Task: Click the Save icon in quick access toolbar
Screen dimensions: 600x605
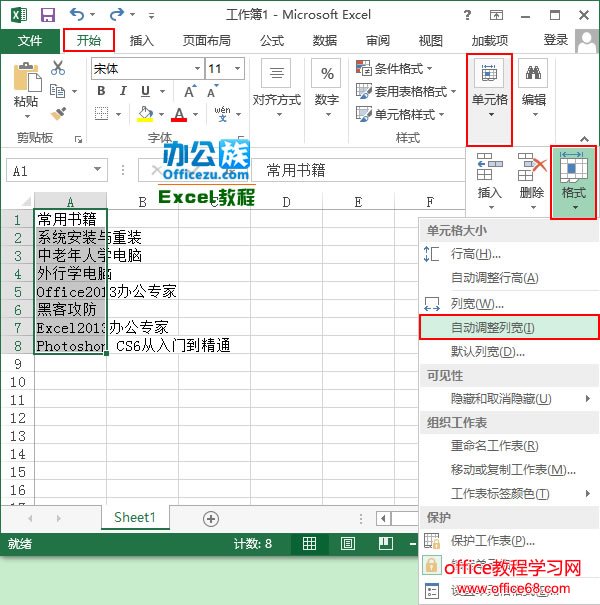Action: (x=48, y=15)
